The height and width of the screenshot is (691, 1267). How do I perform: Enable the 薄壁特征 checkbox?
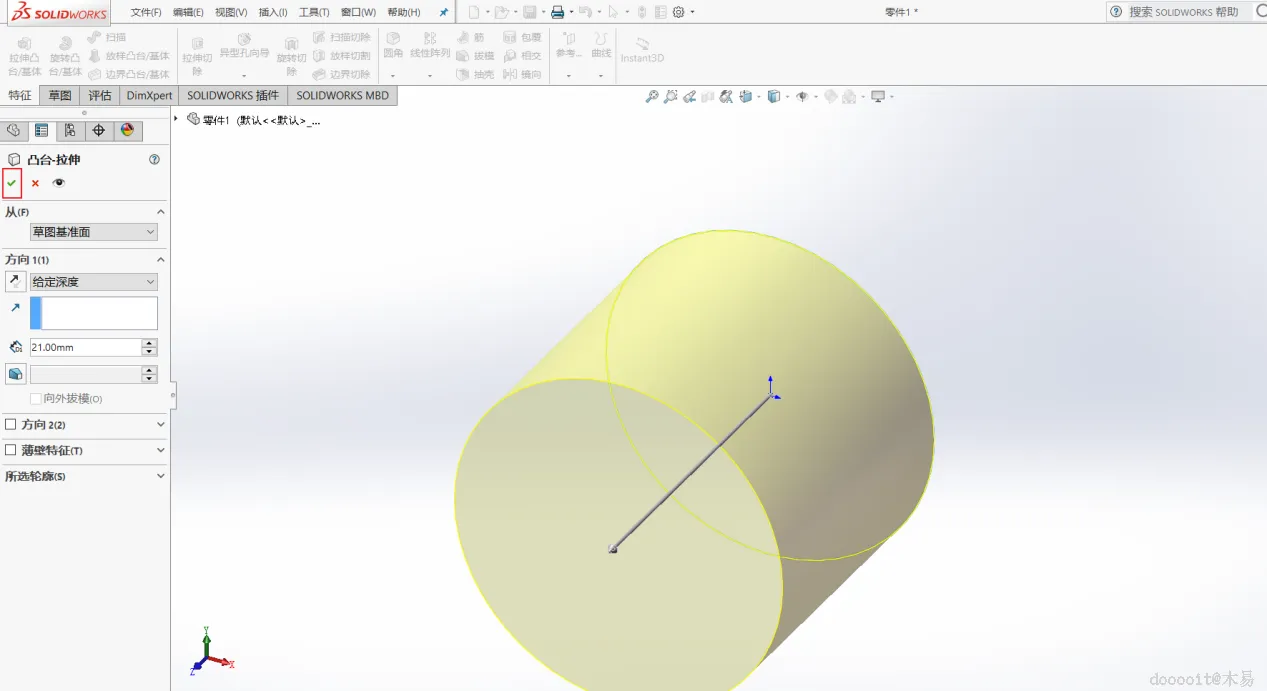tap(11, 451)
